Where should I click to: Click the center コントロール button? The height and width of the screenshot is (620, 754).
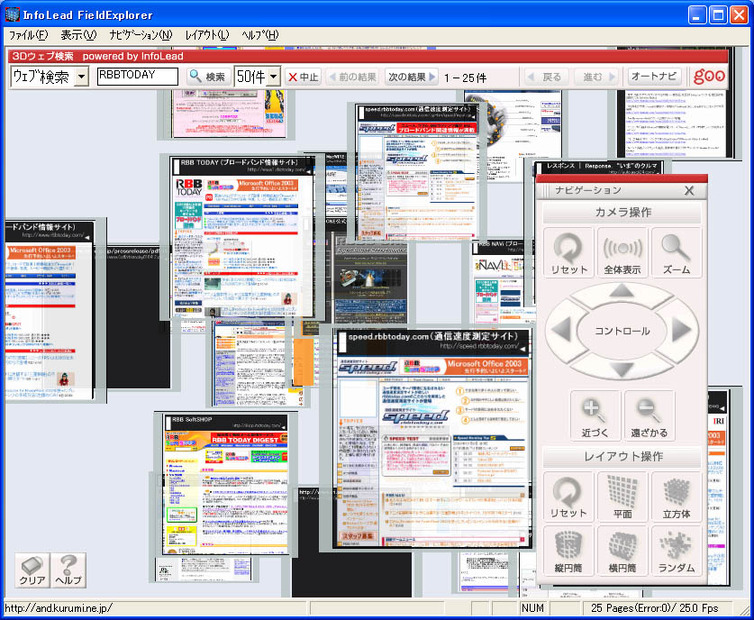point(622,331)
